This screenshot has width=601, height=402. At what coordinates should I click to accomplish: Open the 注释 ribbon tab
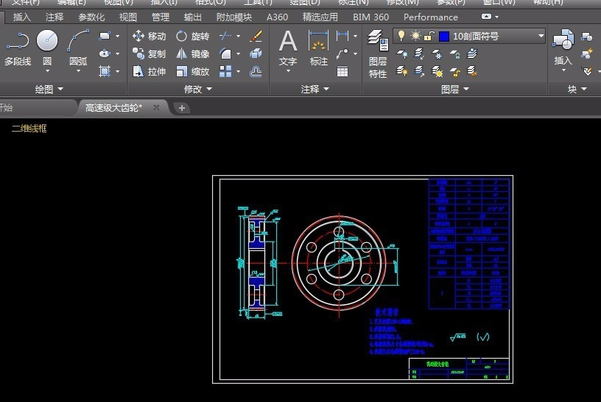pyautogui.click(x=54, y=17)
